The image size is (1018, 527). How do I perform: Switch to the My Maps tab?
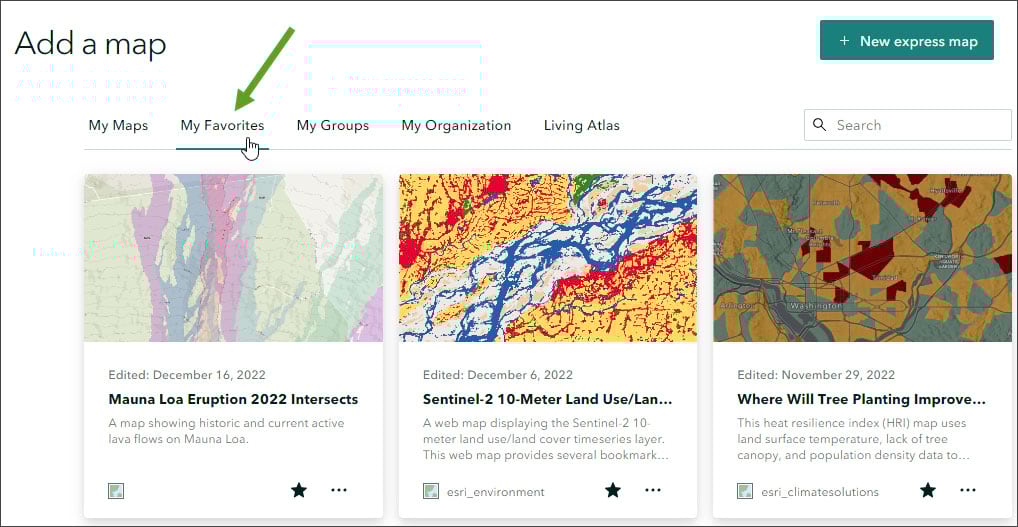(x=118, y=125)
